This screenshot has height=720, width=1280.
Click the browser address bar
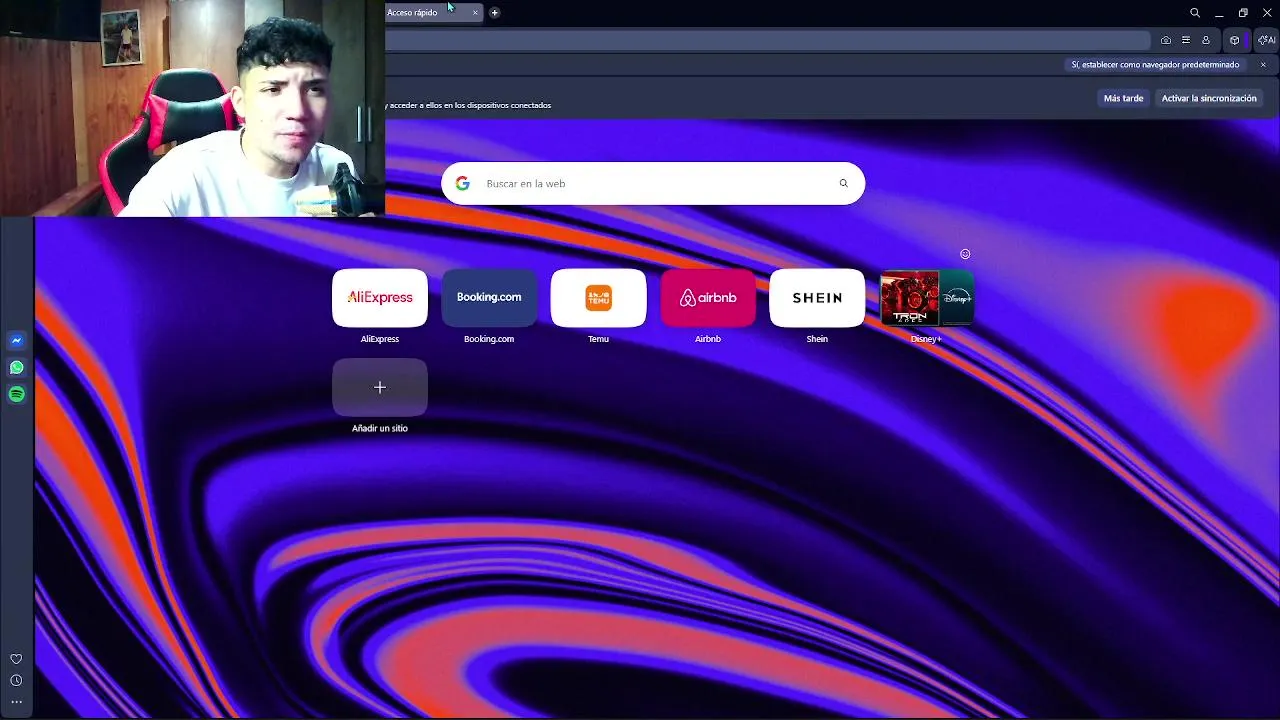pos(768,40)
